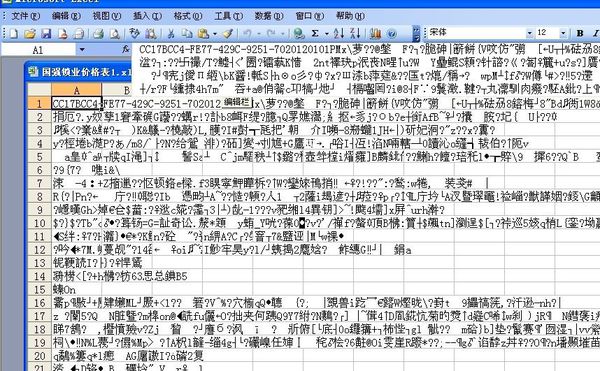Screen dimensions: 600x371
Task: Click the AutoSum sigma icon
Action: click(315, 34)
